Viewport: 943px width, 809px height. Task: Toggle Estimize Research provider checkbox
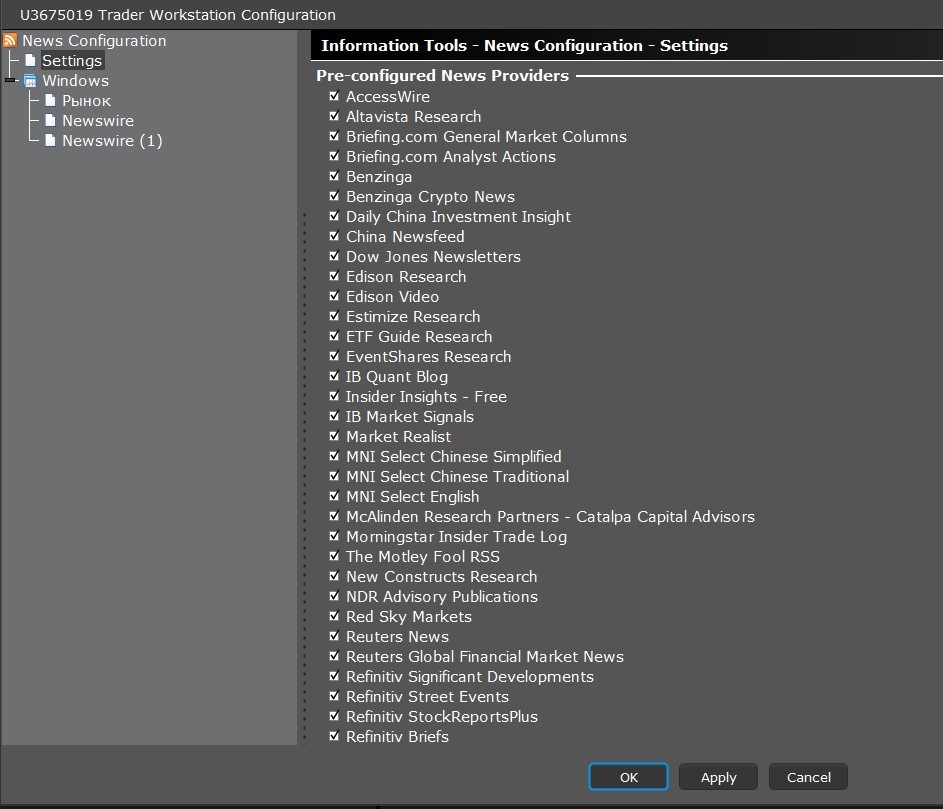(334, 316)
